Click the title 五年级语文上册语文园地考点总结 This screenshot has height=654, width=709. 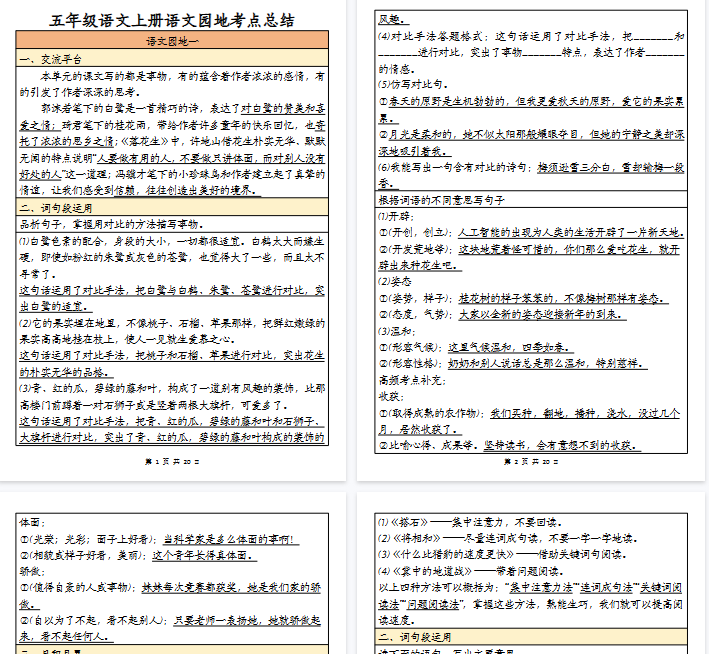click(172, 20)
